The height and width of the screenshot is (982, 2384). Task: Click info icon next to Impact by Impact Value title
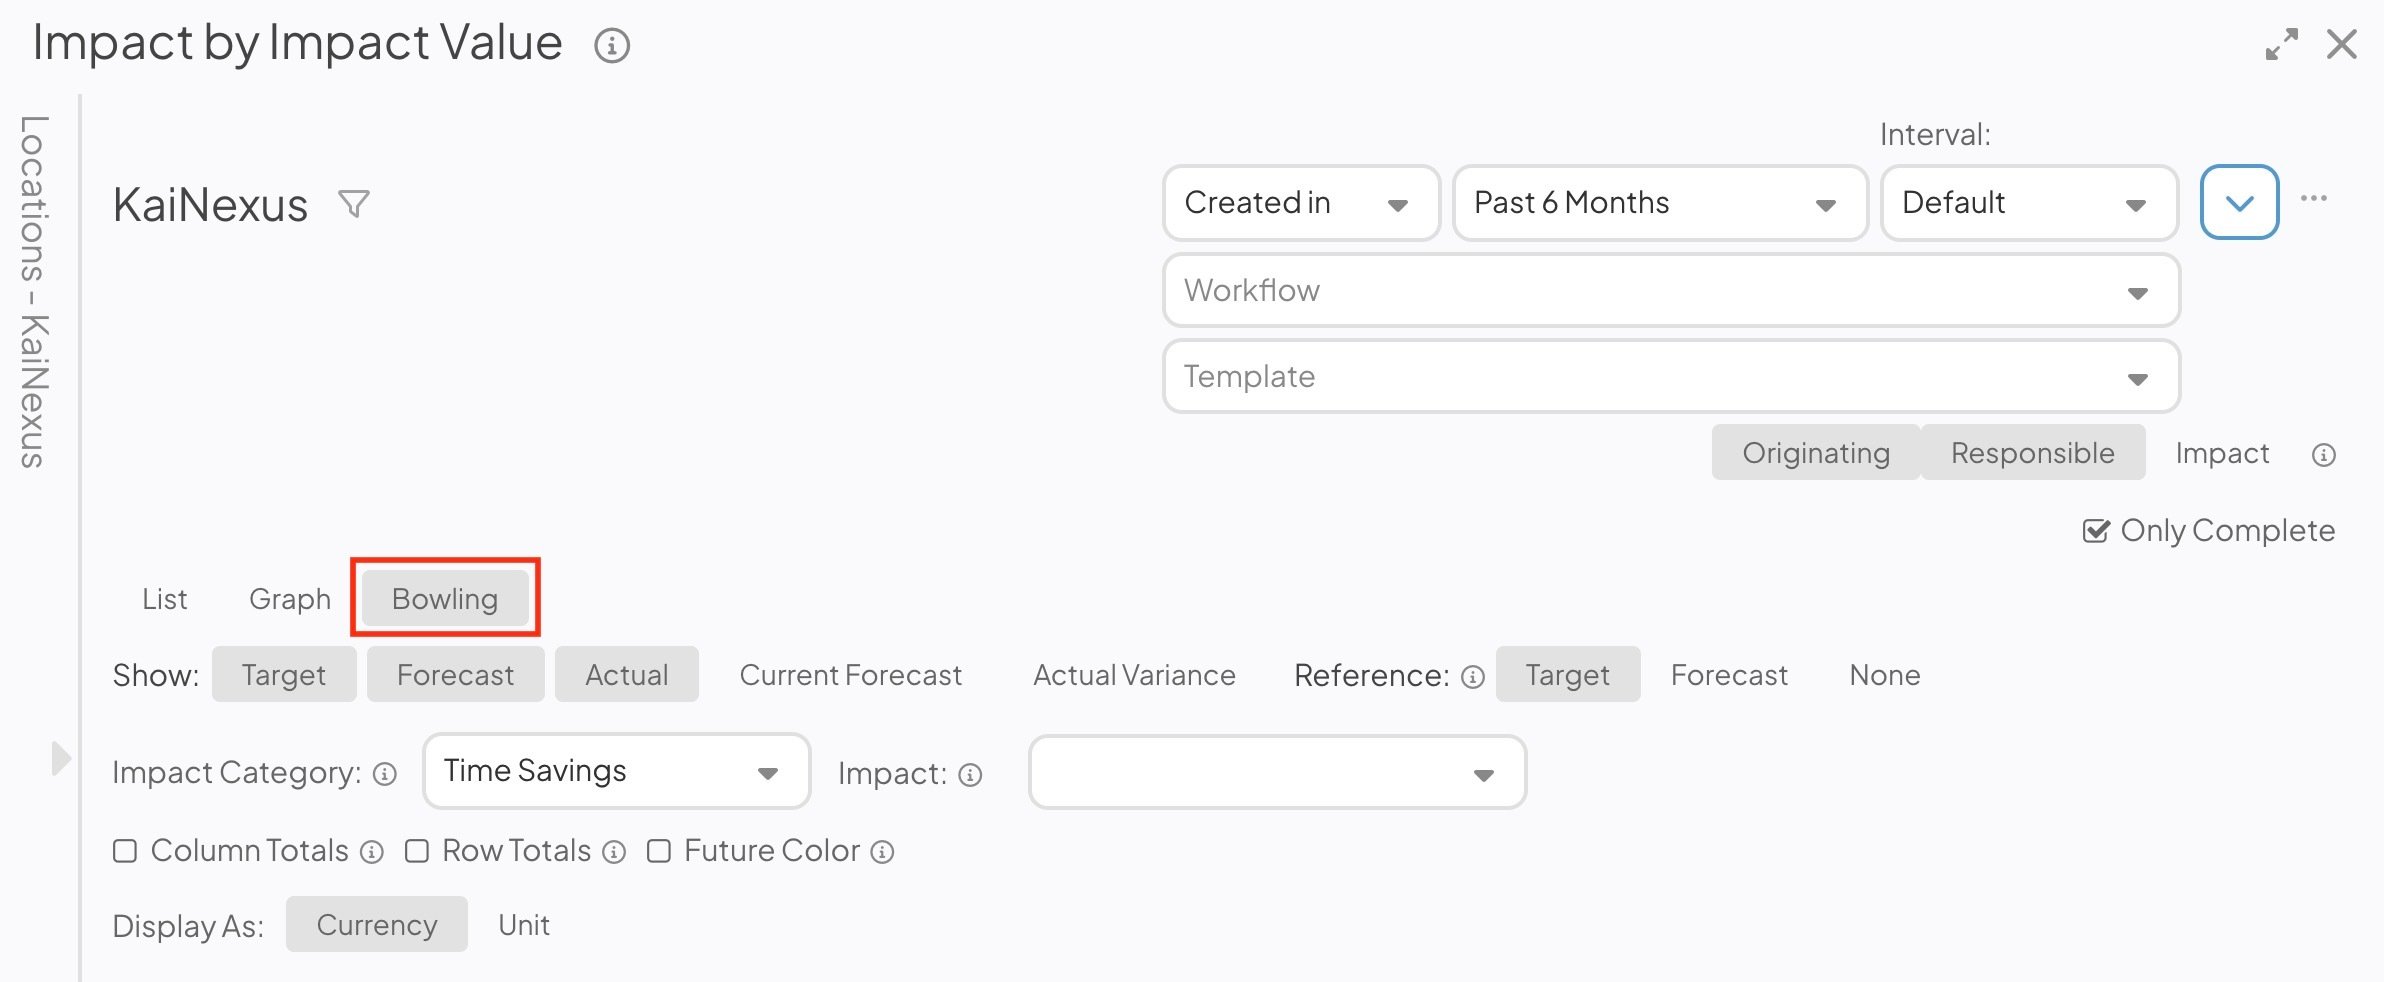612,45
